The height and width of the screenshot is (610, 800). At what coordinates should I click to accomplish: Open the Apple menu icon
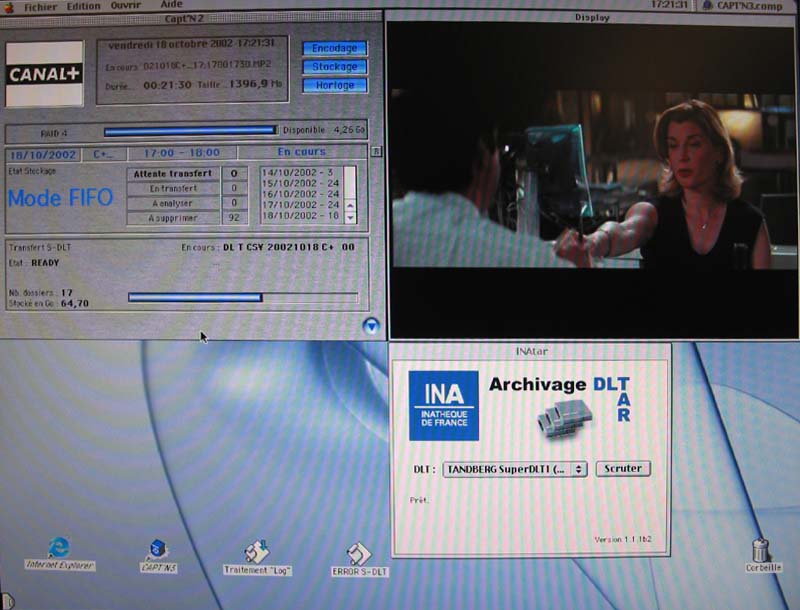point(9,7)
